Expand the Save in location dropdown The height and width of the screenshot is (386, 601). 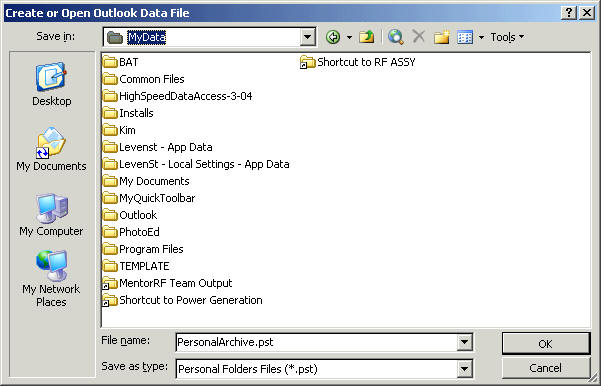307,37
